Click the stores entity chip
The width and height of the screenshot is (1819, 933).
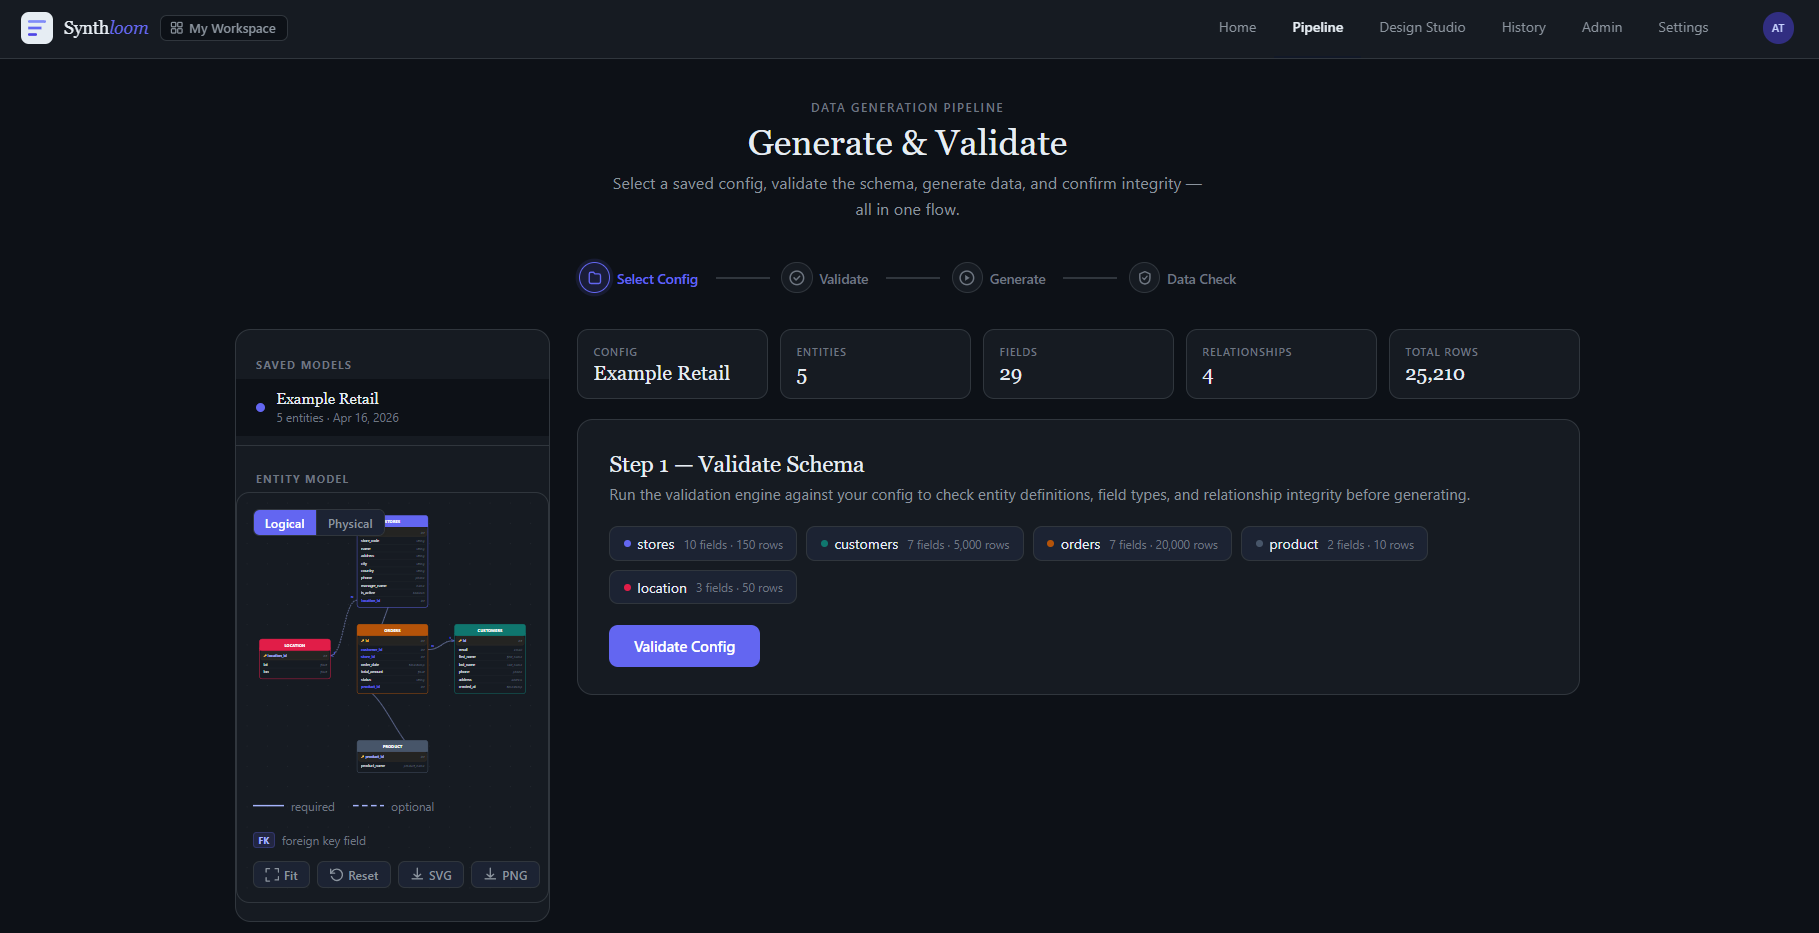(x=703, y=544)
